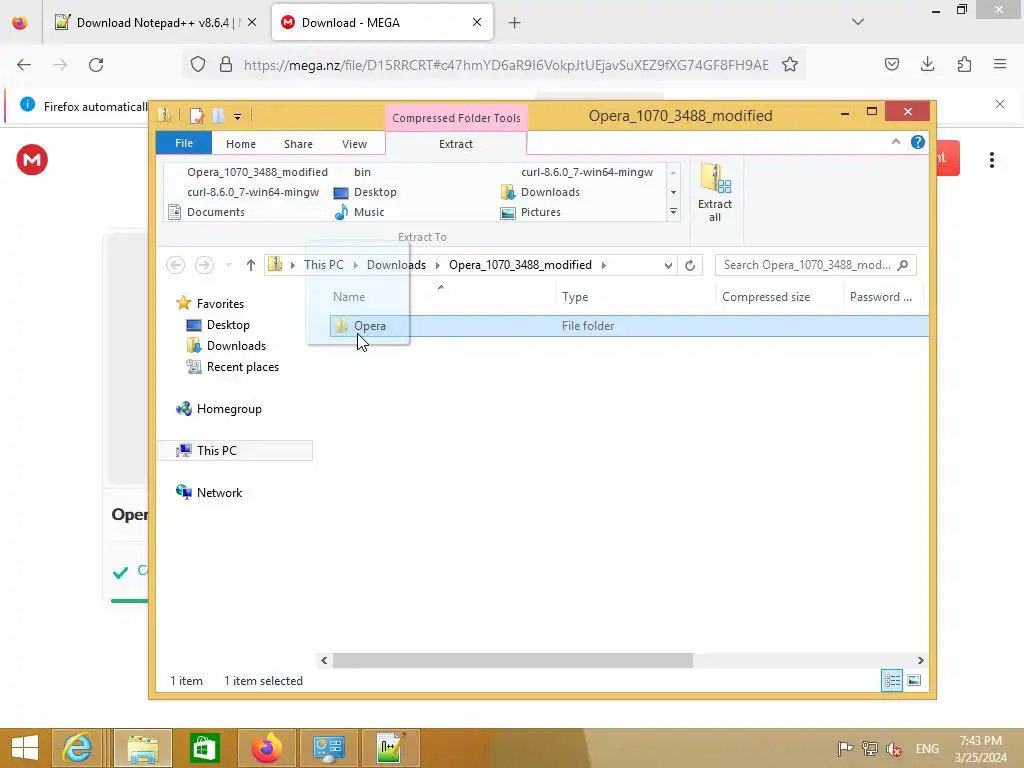Switch to the Home ribbon tab

tap(240, 144)
